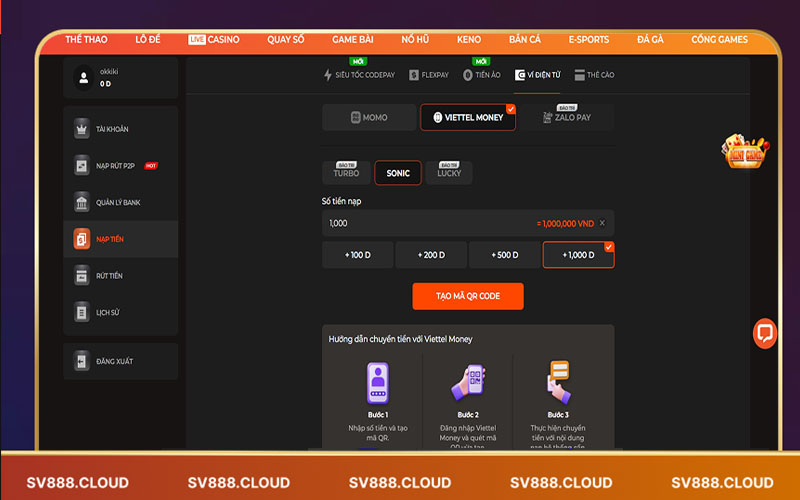Open the LÔ ĐỀ menu
This screenshot has width=800, height=500.
[x=147, y=39]
